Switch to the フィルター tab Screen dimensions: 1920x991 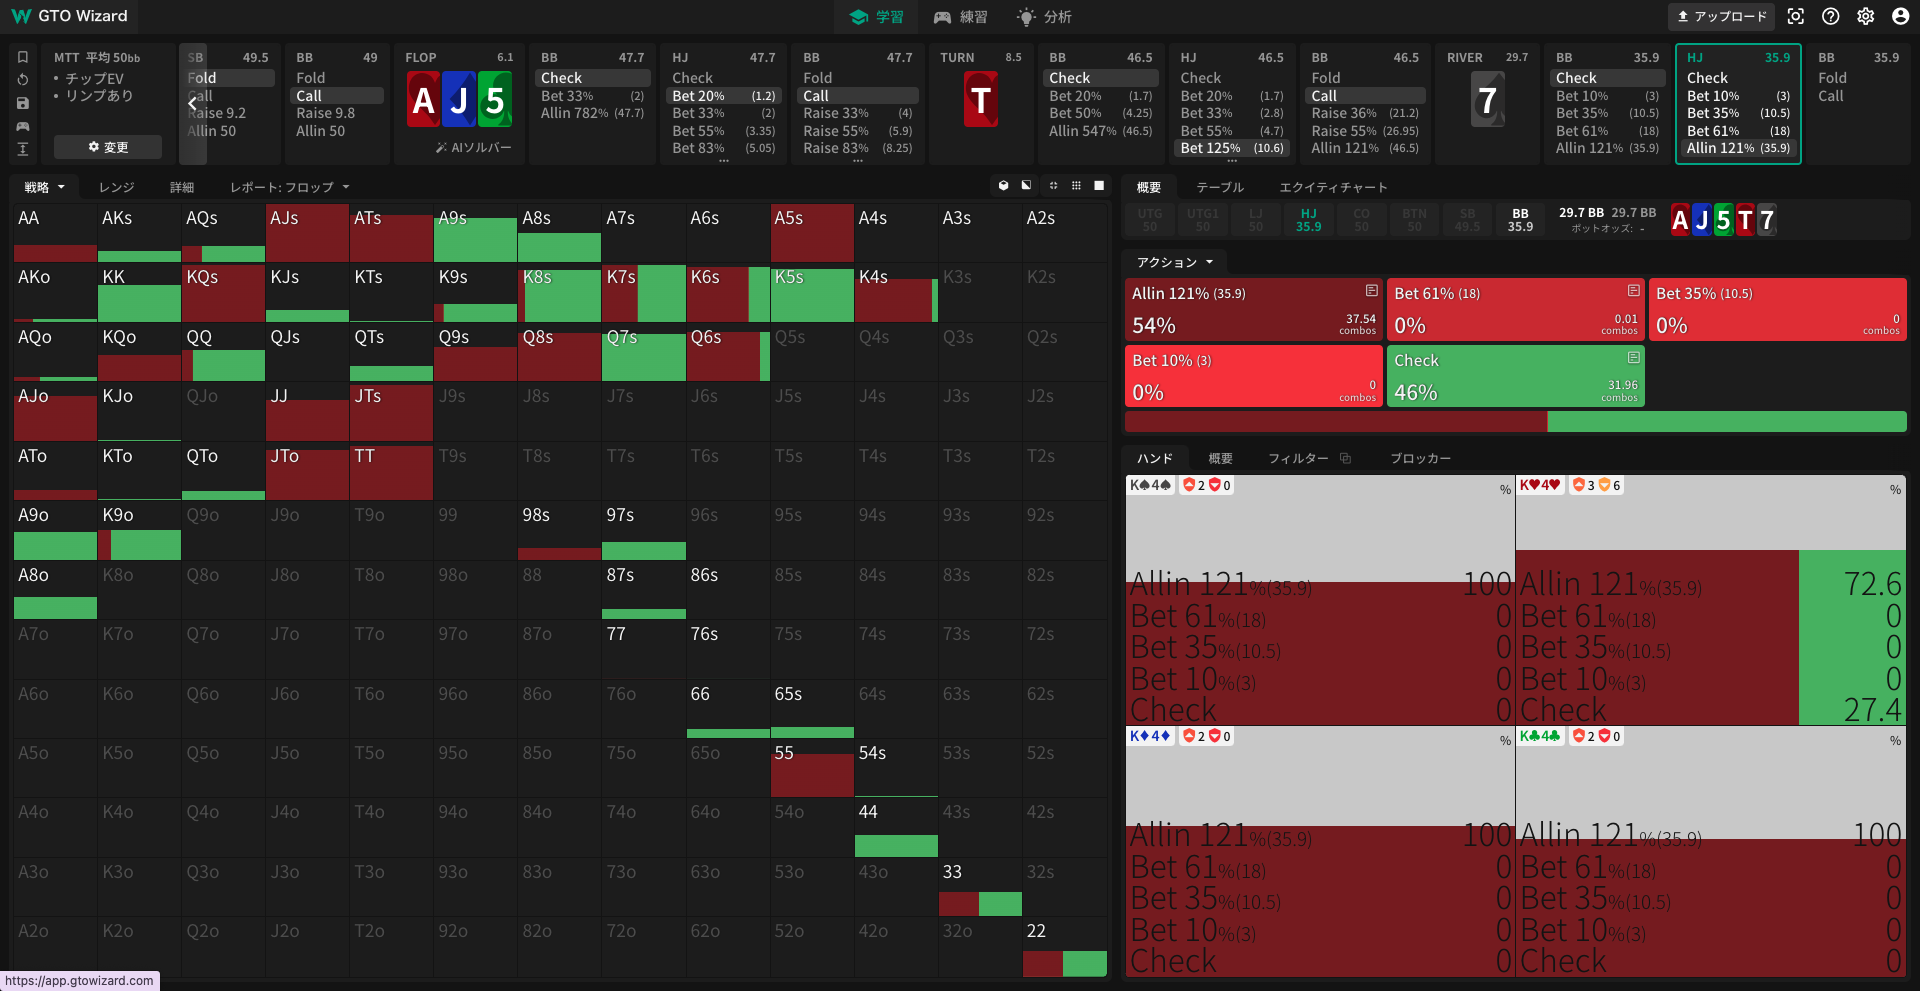click(1298, 458)
